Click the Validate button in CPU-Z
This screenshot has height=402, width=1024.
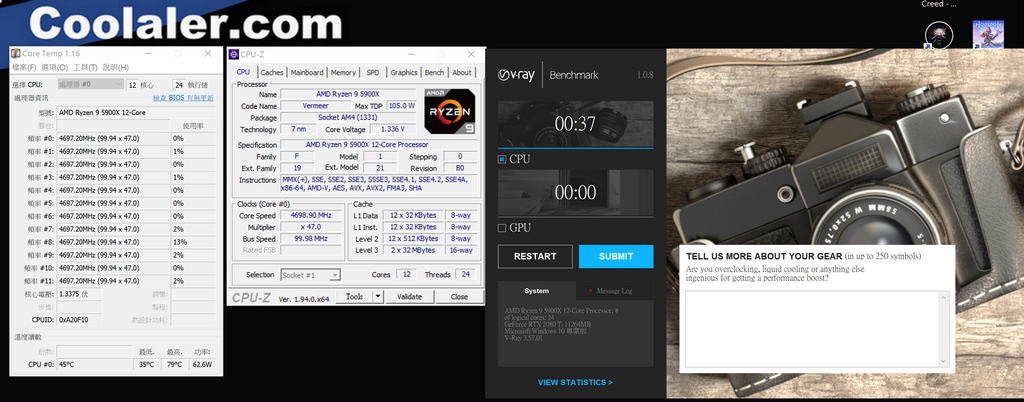tap(409, 296)
